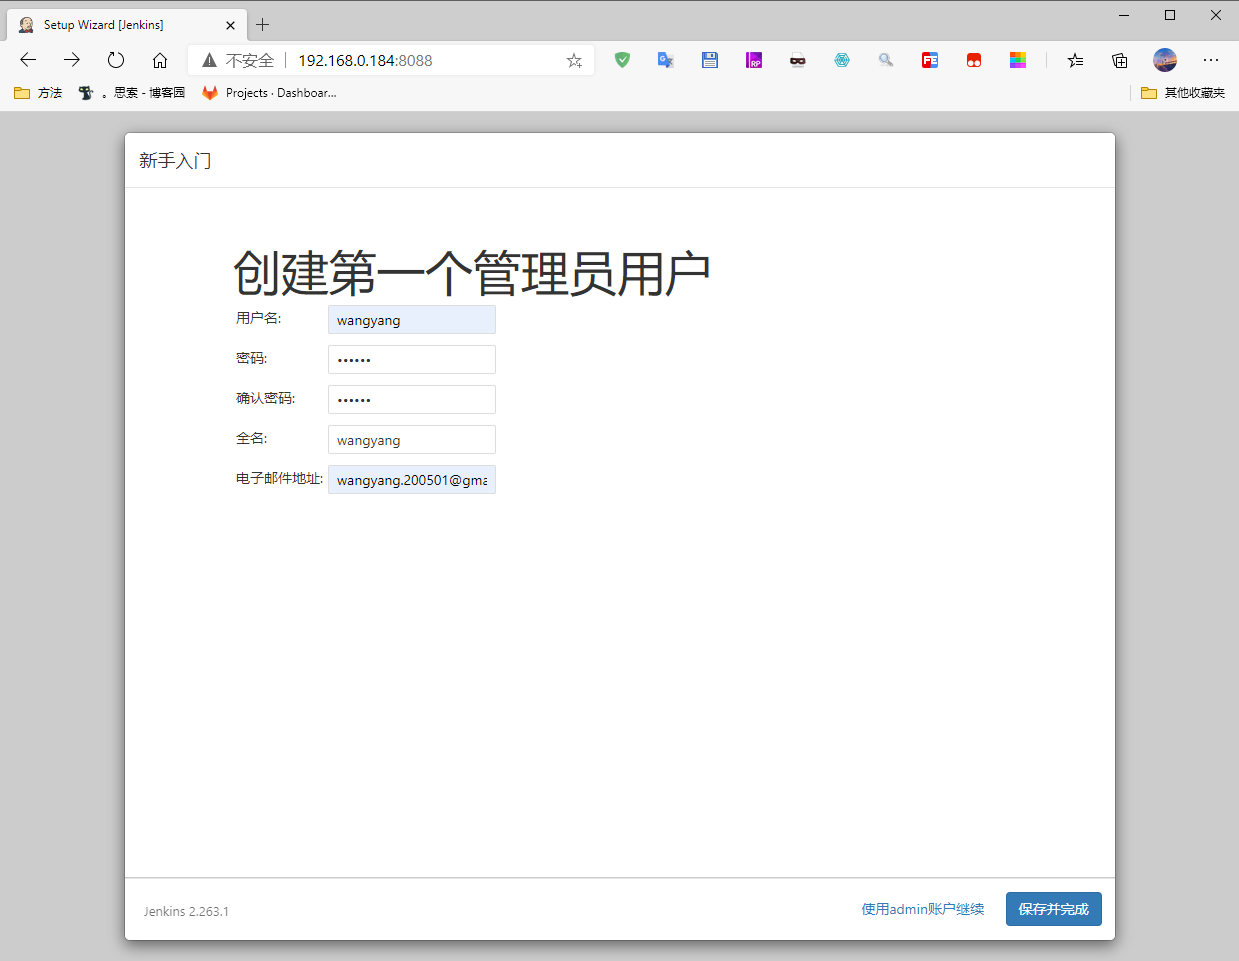Open the blue floppy-disk save extension

[x=710, y=60]
